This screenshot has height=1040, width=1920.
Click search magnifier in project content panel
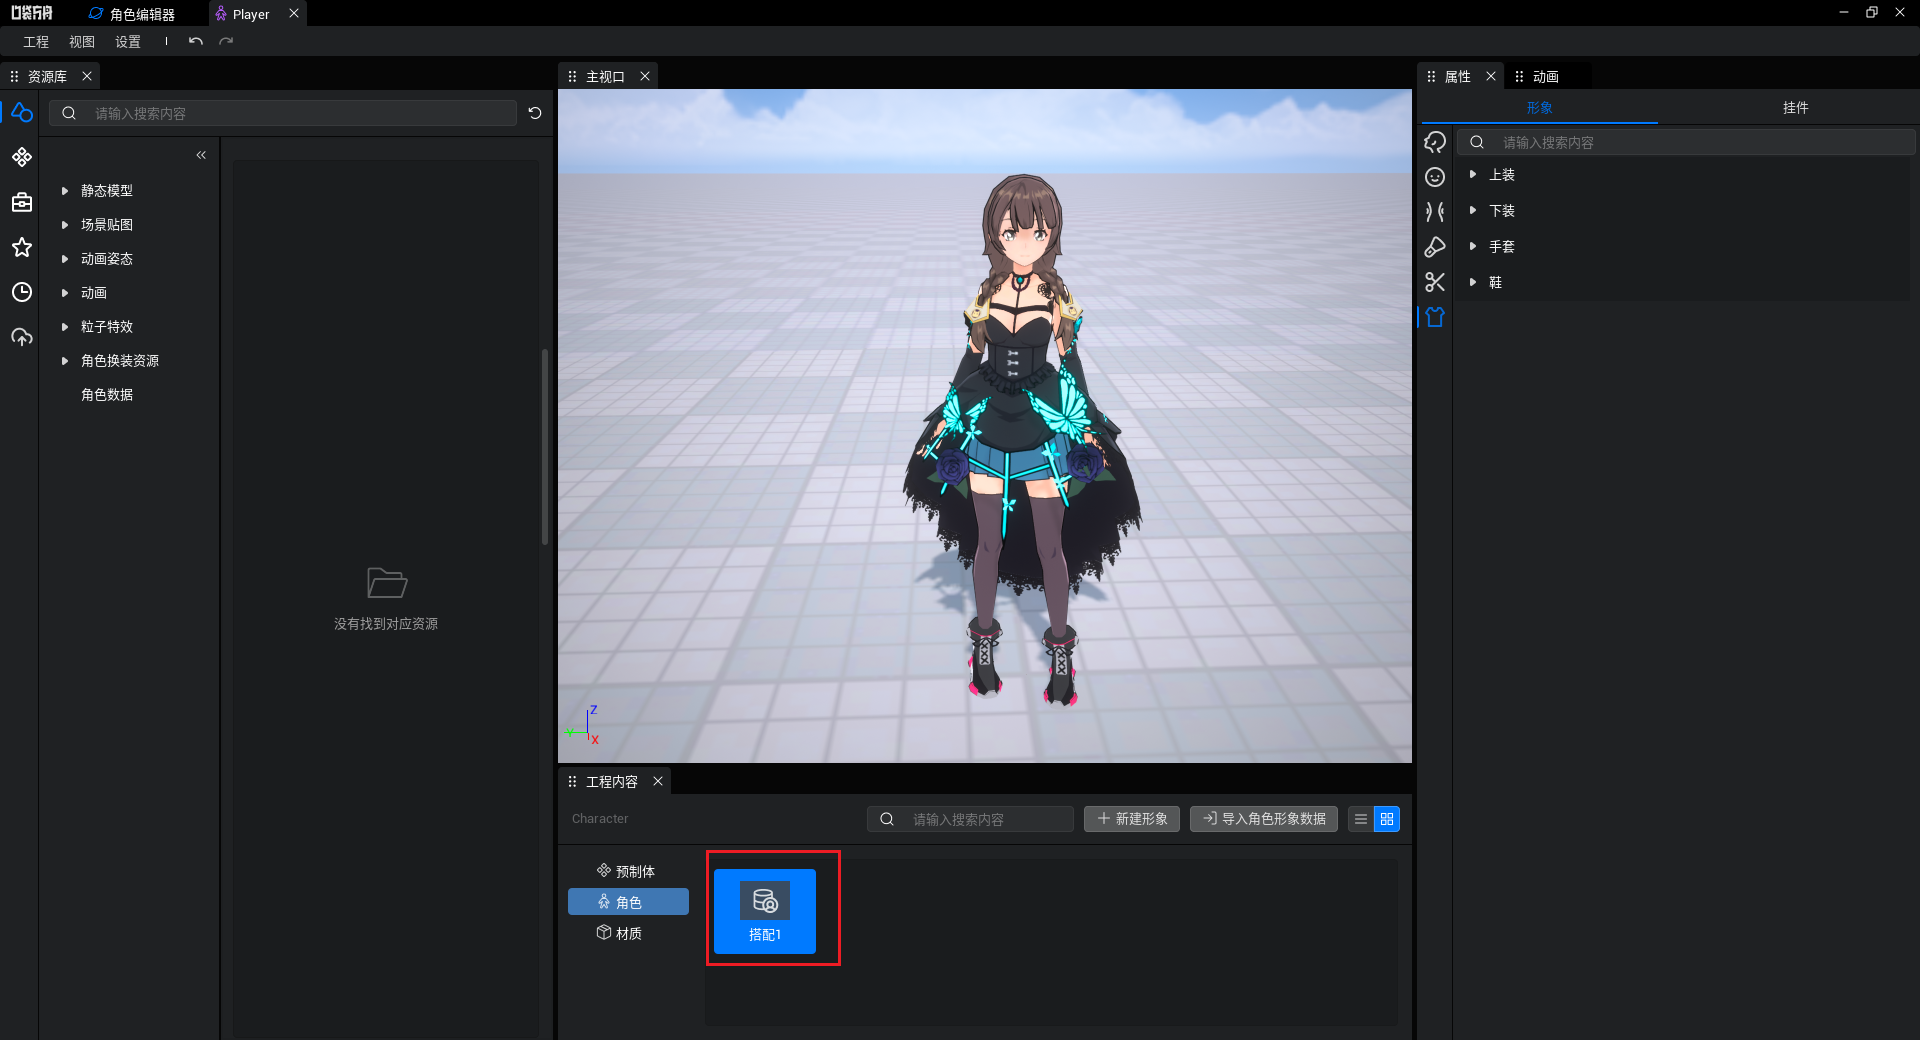pyautogui.click(x=887, y=819)
